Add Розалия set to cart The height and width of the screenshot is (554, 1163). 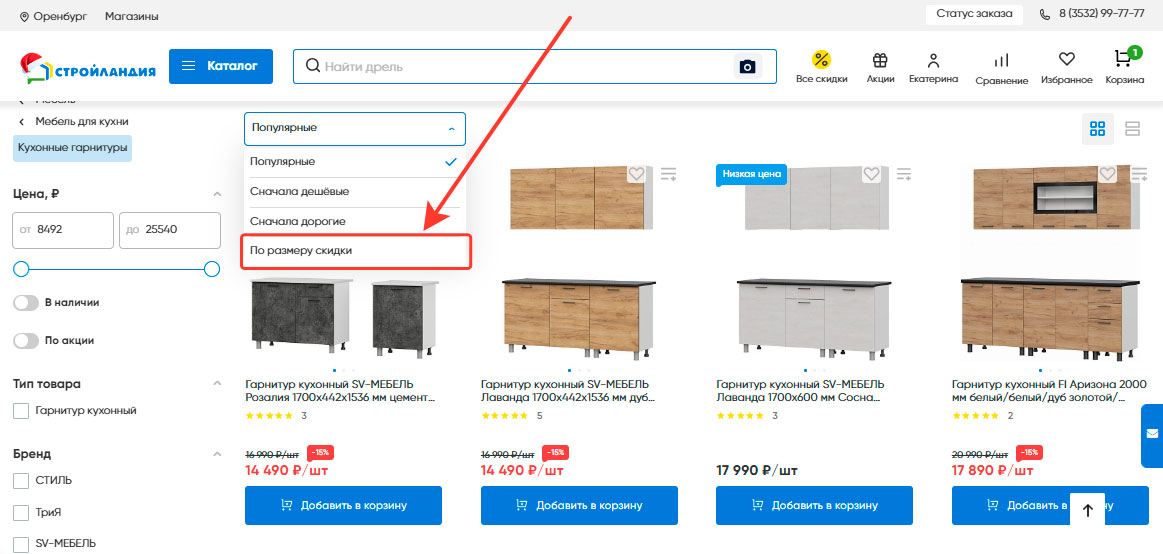(343, 505)
